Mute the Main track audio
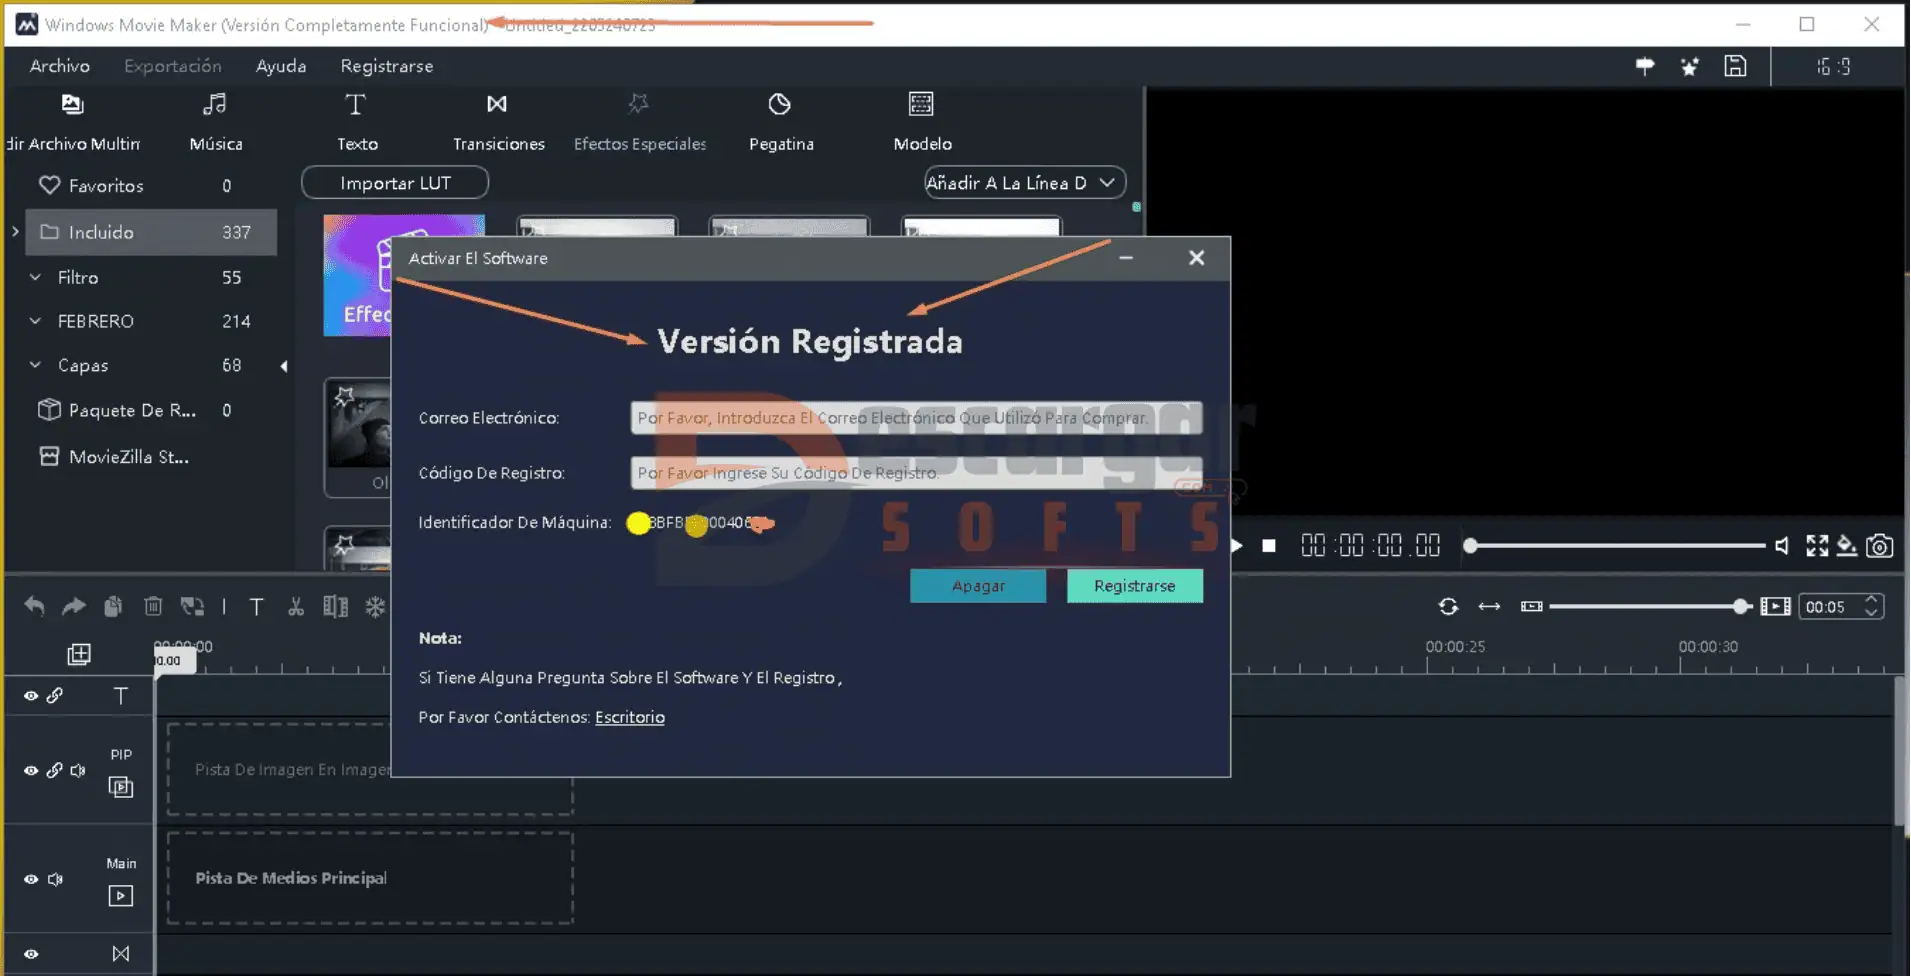Viewport: 1911px width, 976px height. point(56,879)
